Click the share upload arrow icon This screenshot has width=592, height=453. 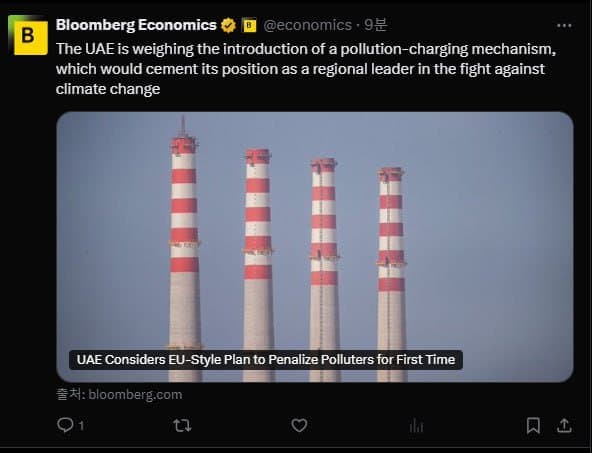pyautogui.click(x=564, y=425)
